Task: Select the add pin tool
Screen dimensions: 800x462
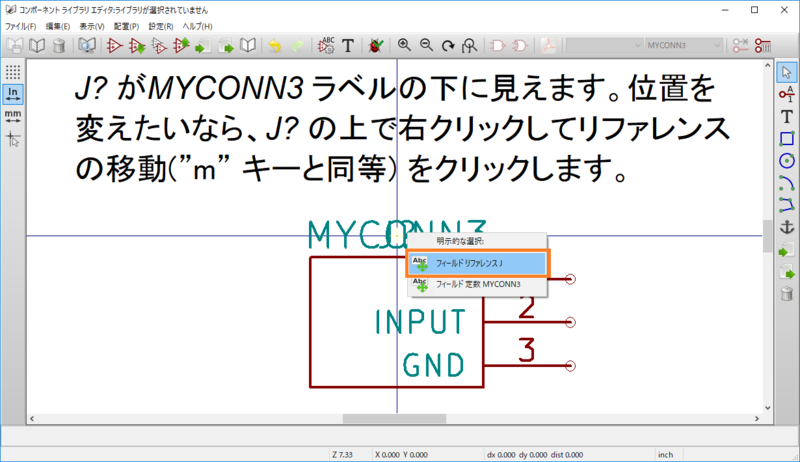Action: 786,94
